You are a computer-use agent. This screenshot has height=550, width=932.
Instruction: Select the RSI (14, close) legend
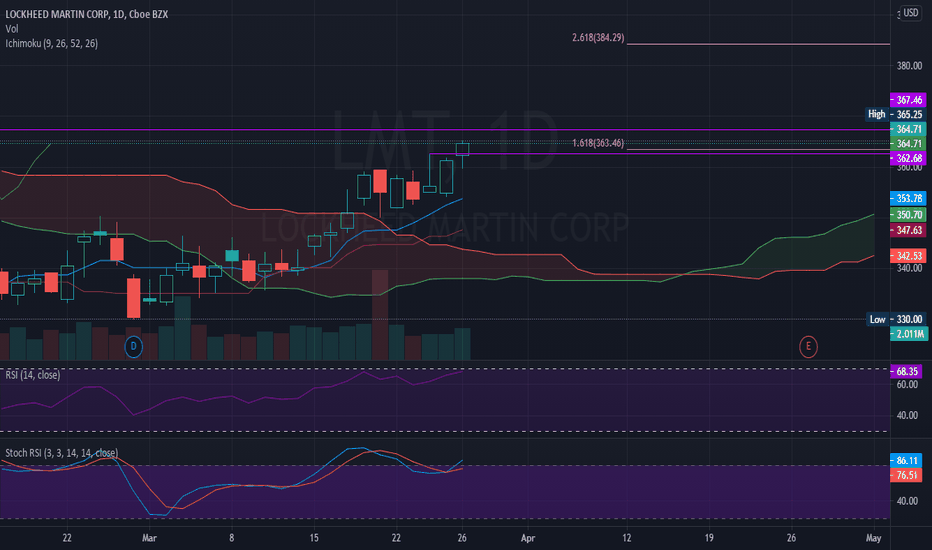33,375
